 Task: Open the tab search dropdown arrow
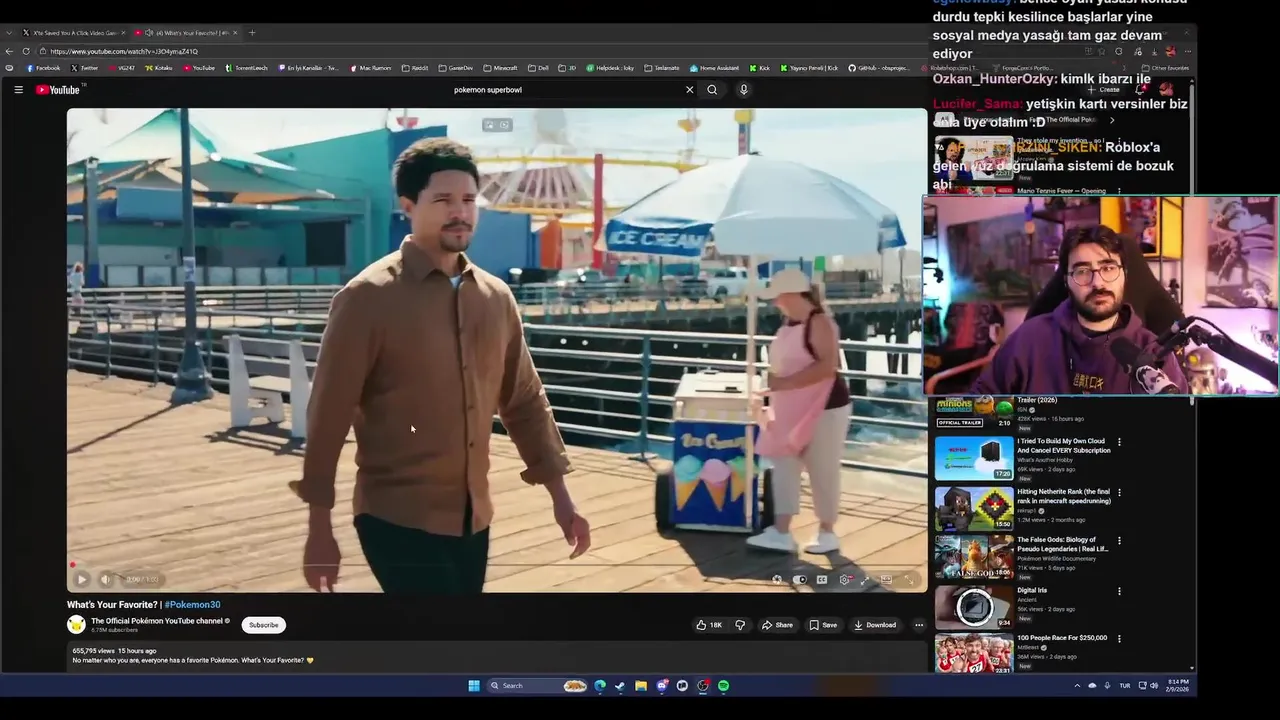click(x=9, y=33)
